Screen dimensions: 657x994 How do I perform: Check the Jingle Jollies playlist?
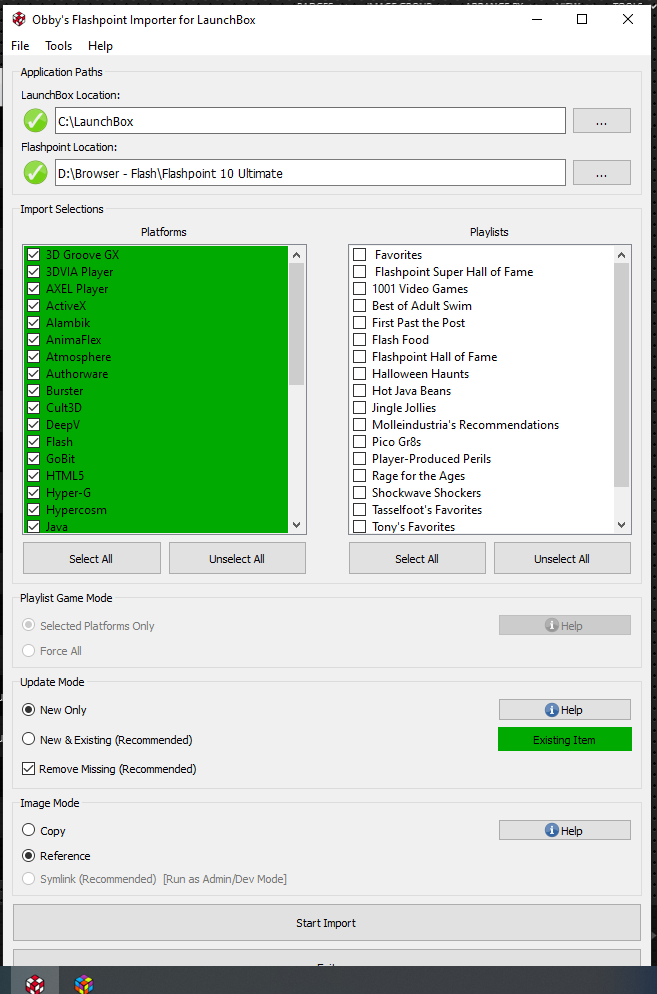click(360, 408)
